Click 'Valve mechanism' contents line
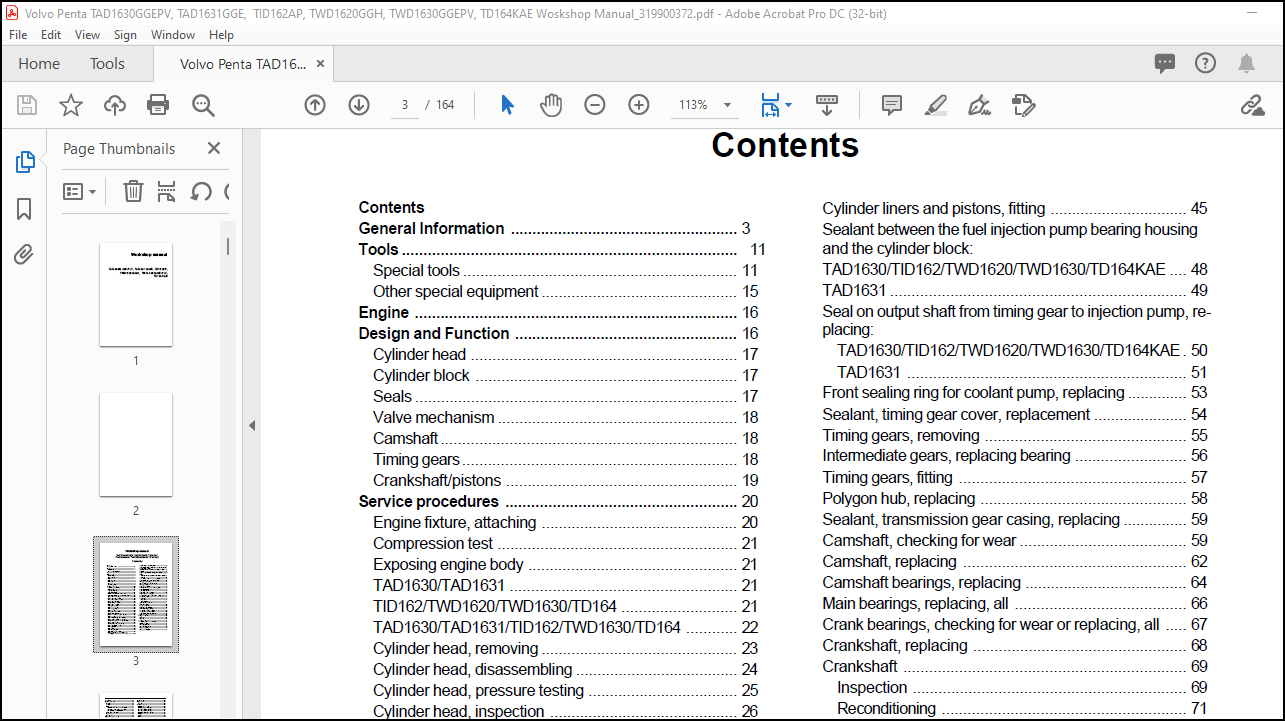The width and height of the screenshot is (1285, 721). pyautogui.click(x=565, y=417)
